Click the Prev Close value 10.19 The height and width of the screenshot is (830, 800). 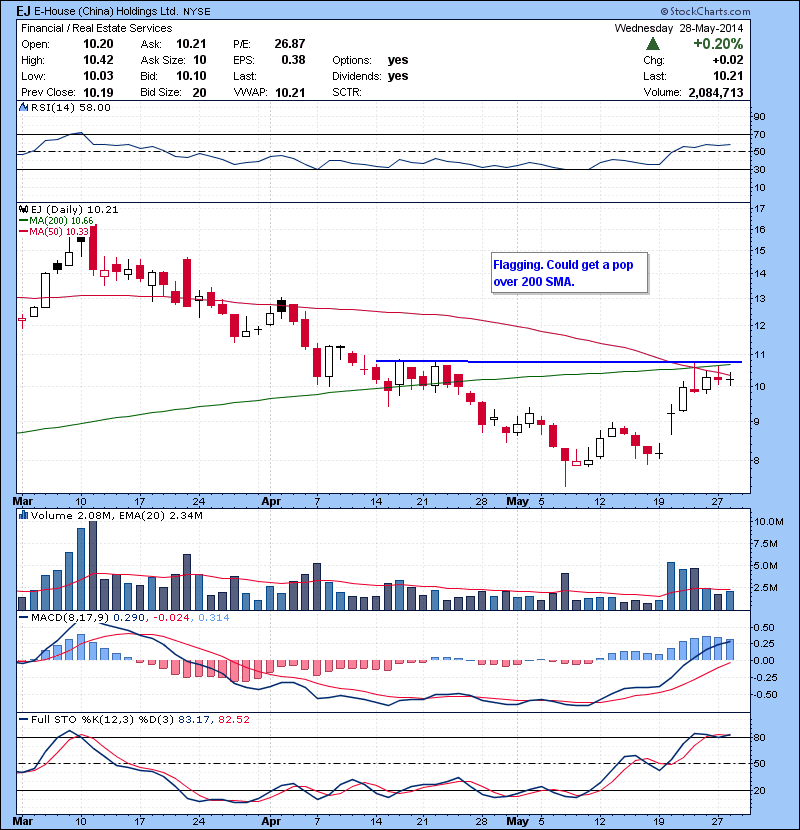click(x=98, y=93)
